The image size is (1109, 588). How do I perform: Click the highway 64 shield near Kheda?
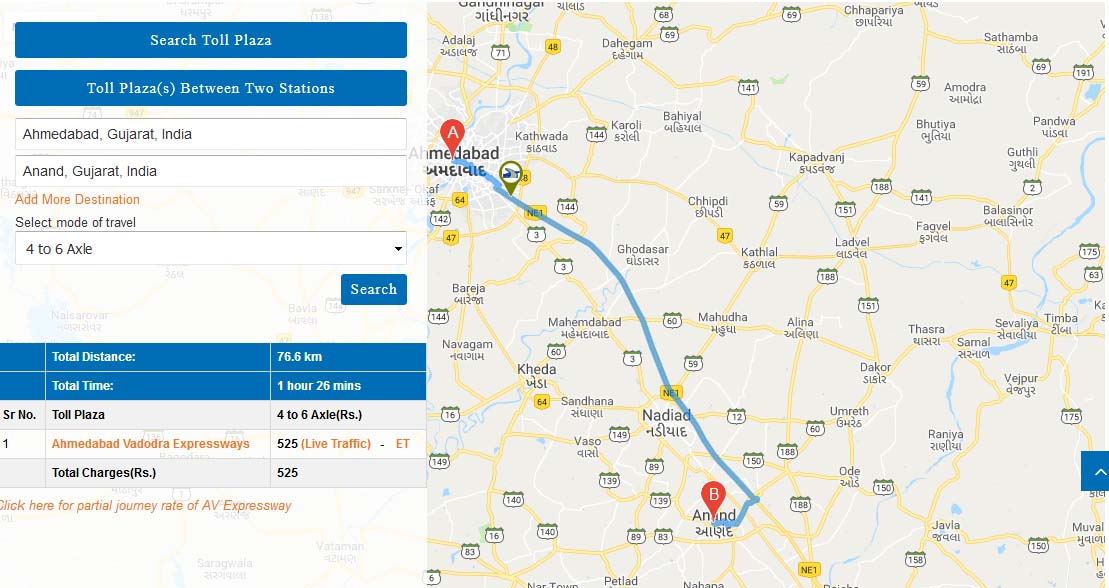(x=541, y=402)
